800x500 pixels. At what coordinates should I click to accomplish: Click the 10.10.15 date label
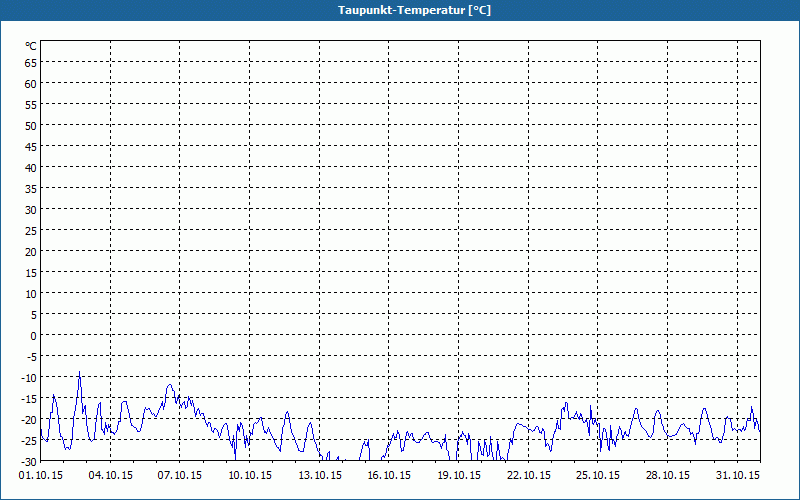tap(250, 476)
